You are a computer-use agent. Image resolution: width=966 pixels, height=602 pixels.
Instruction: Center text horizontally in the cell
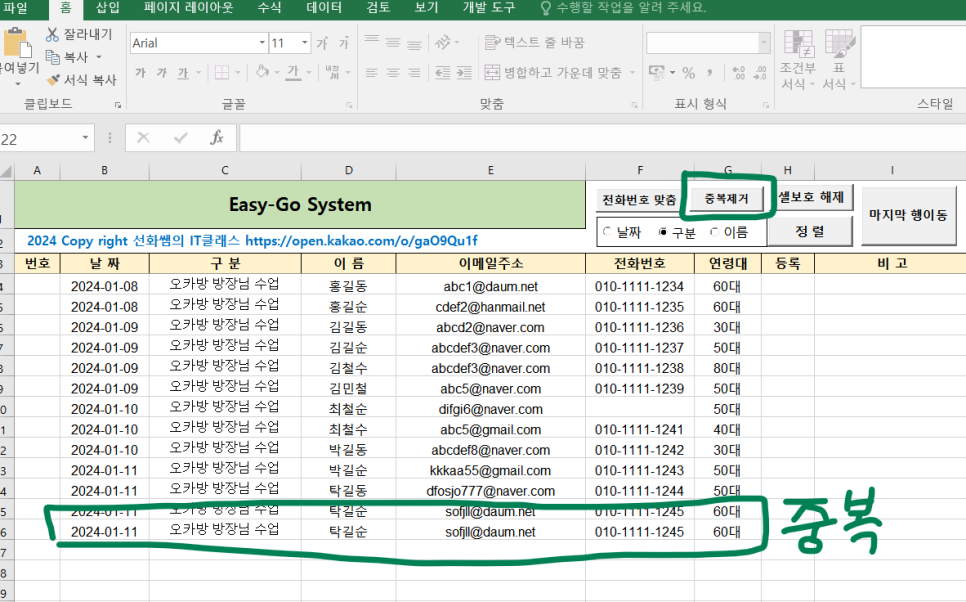(x=393, y=73)
